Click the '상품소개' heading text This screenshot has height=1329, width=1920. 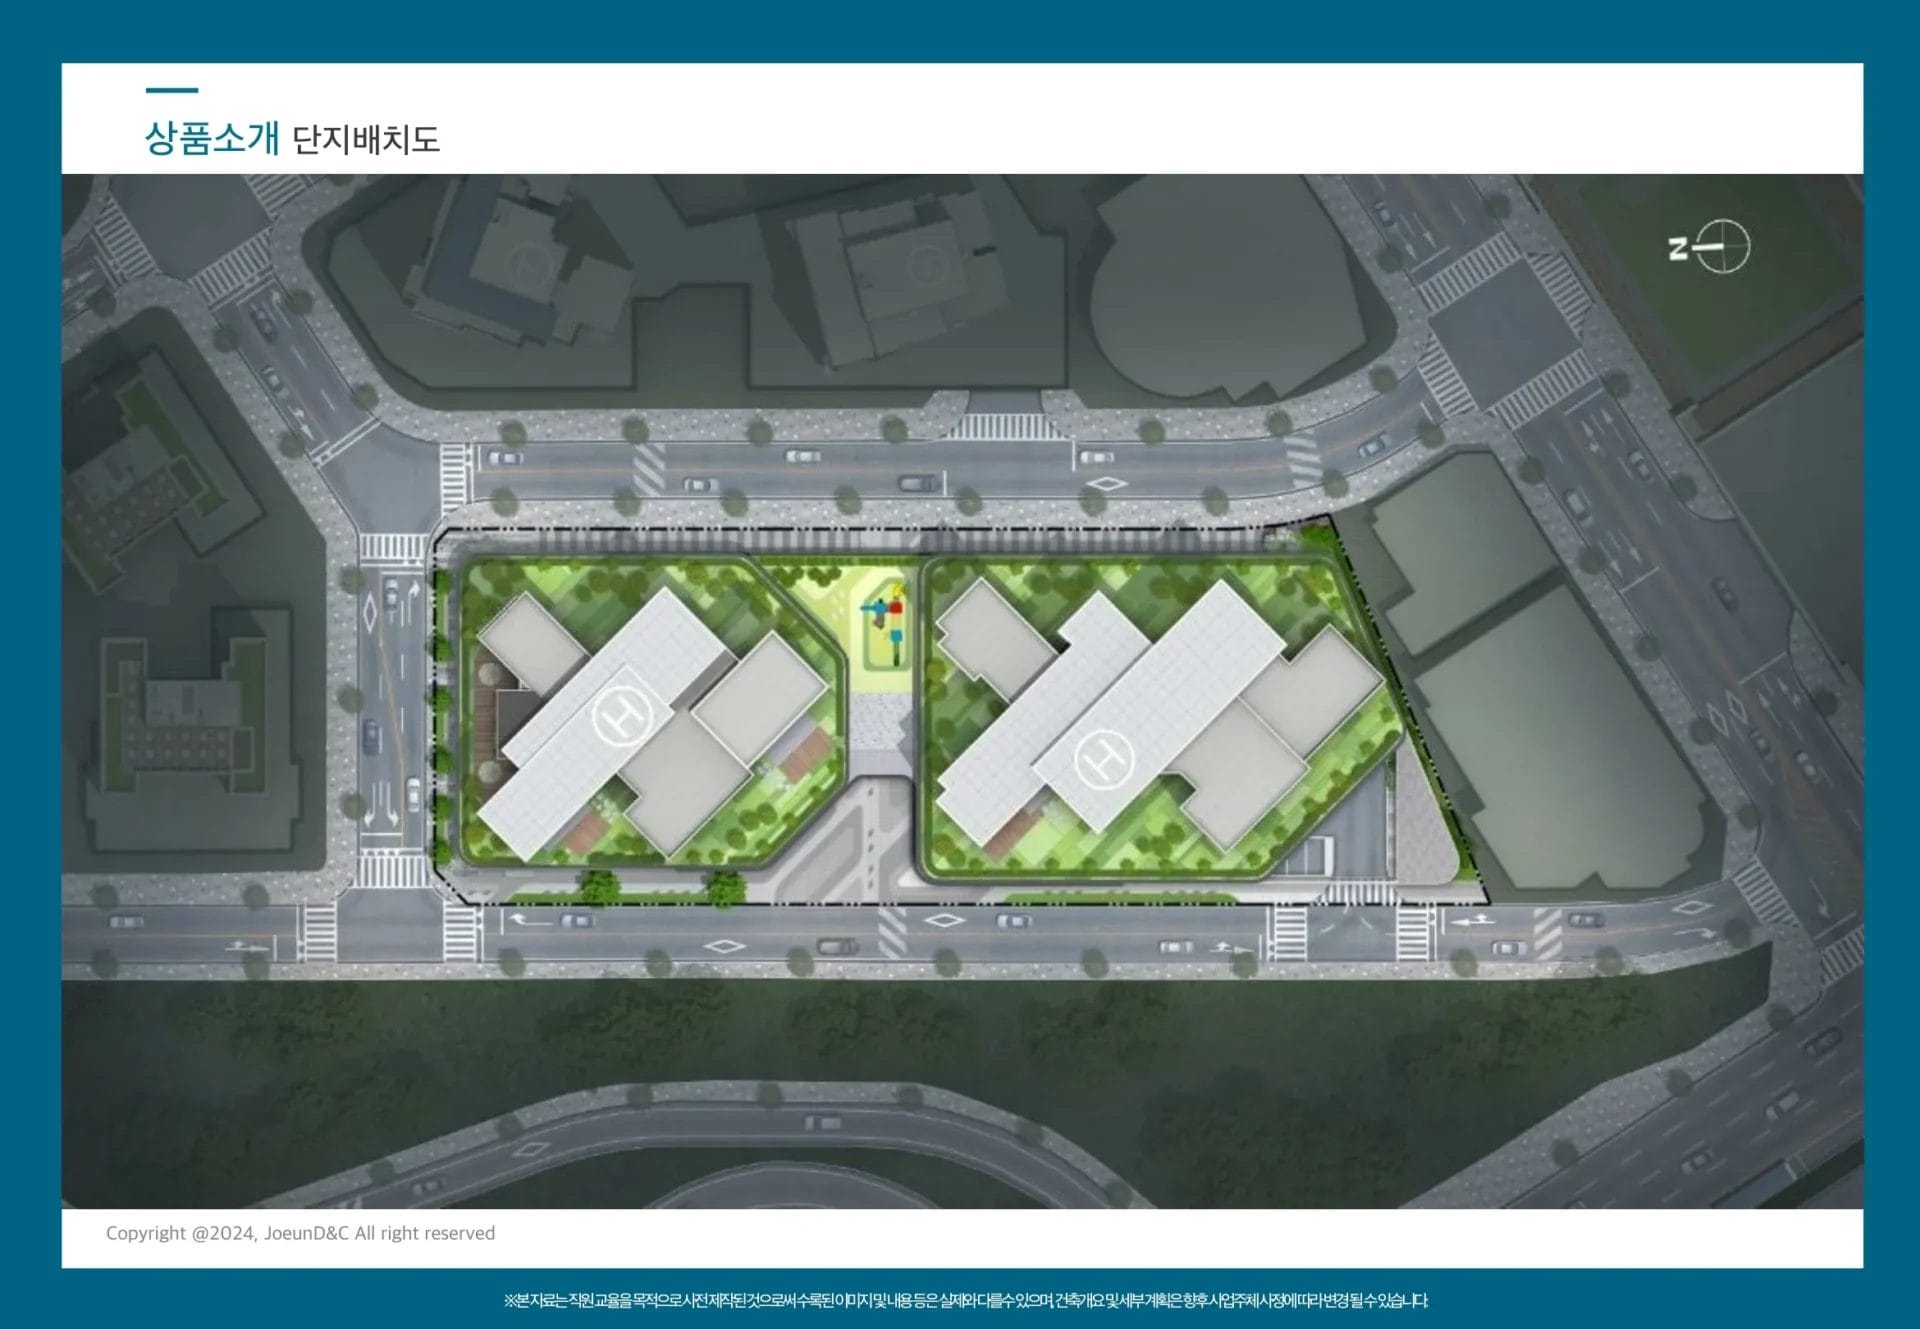click(x=212, y=138)
